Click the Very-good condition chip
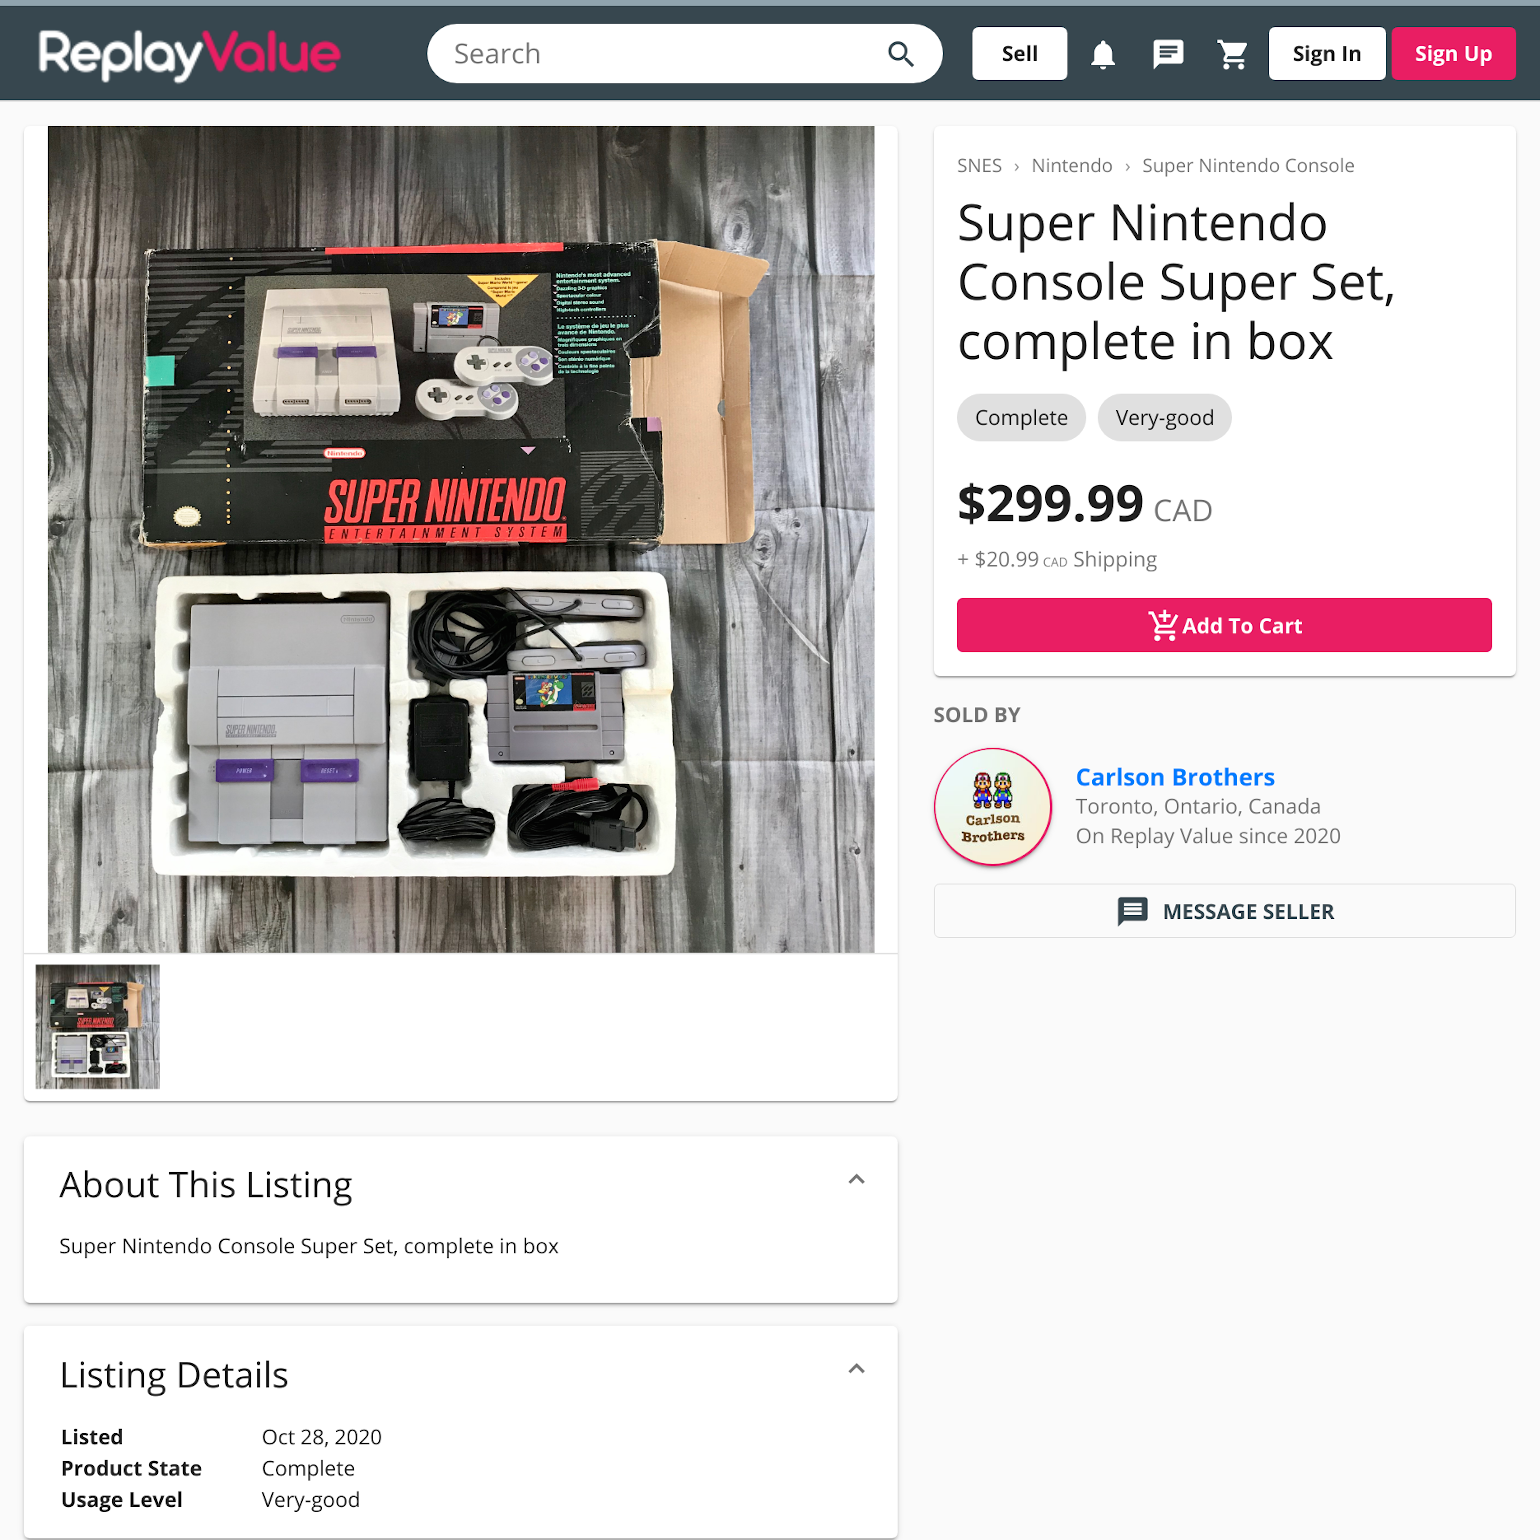This screenshot has height=1540, width=1540. 1165,418
